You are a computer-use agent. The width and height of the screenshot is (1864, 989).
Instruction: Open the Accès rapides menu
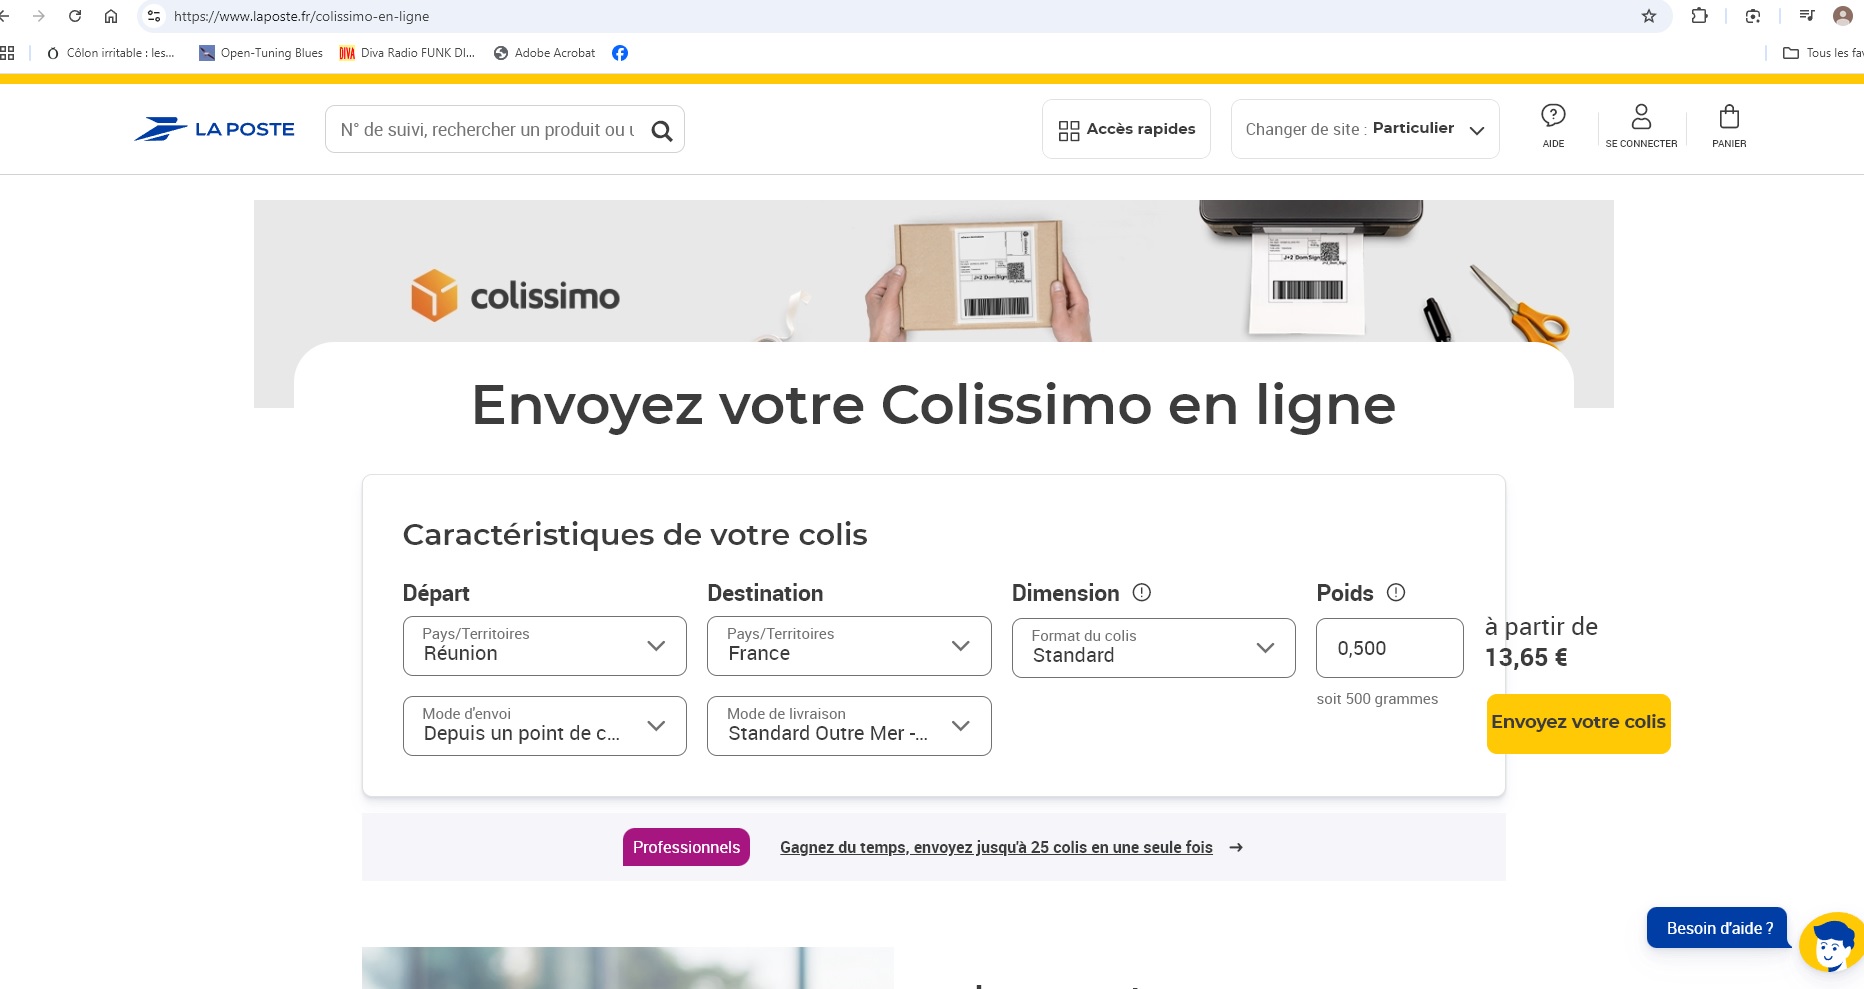coord(1126,129)
